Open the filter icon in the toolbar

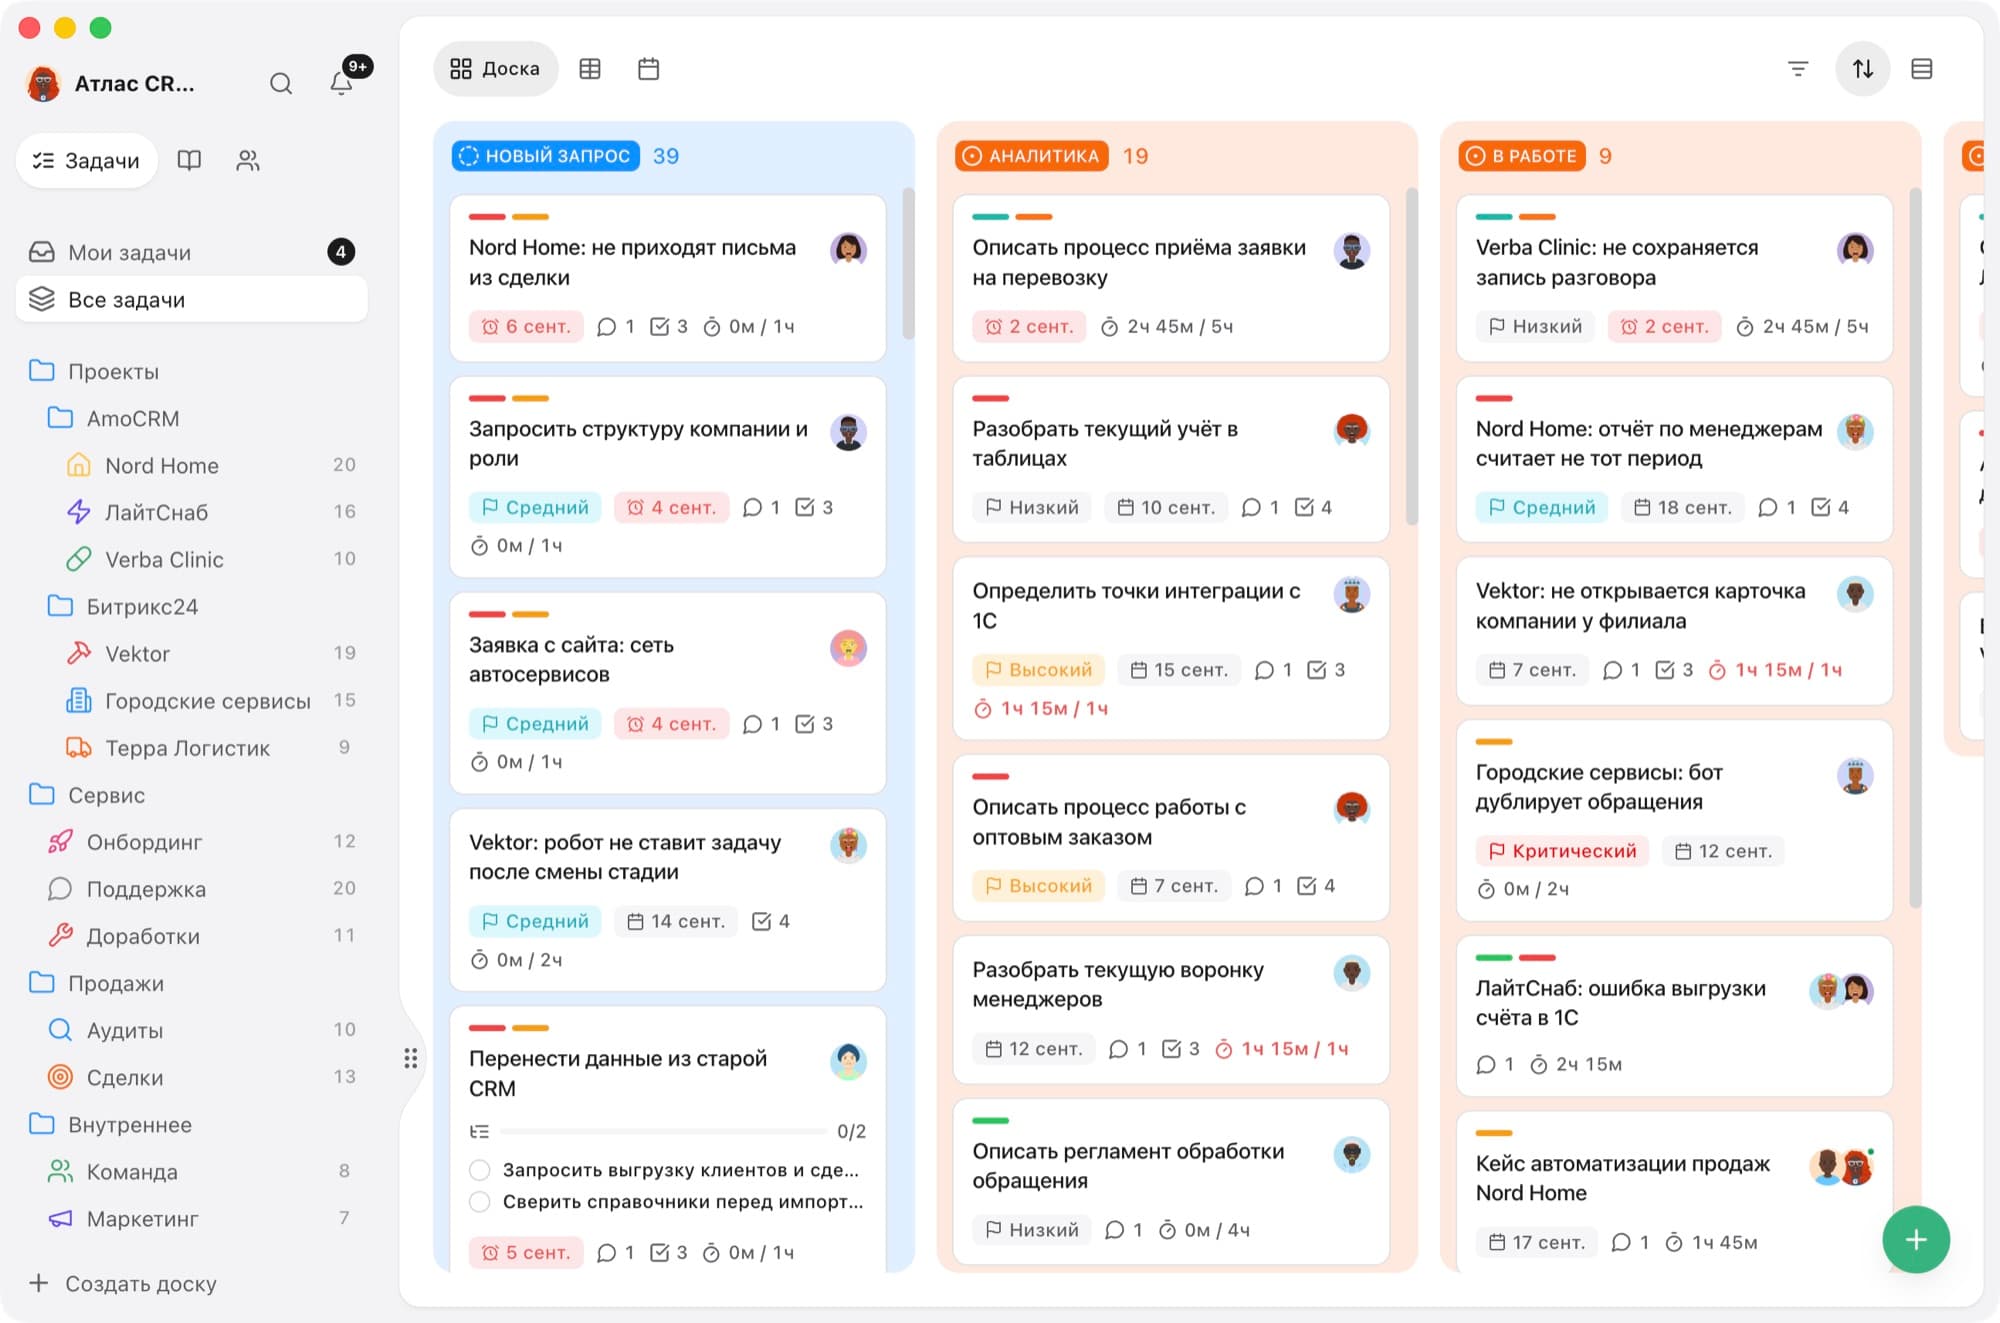pos(1798,69)
